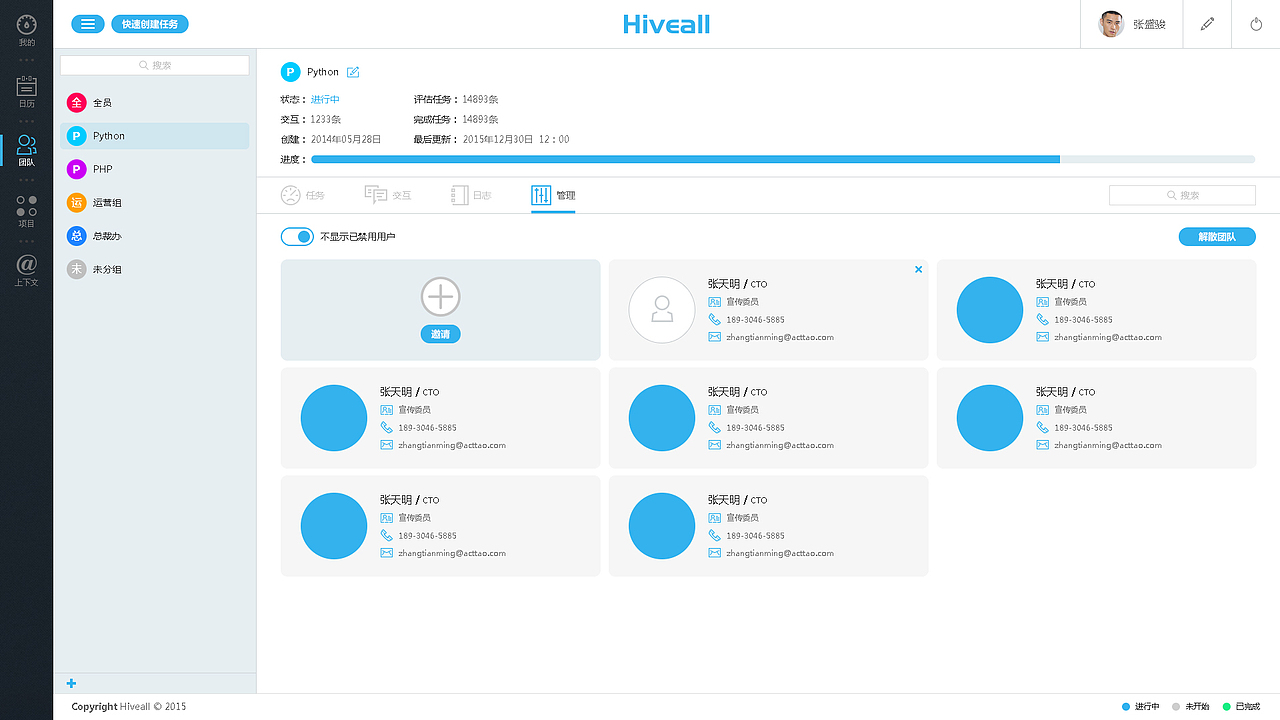The width and height of the screenshot is (1280, 720).
Task: Switch to the 管理 tab
Action: [553, 195]
